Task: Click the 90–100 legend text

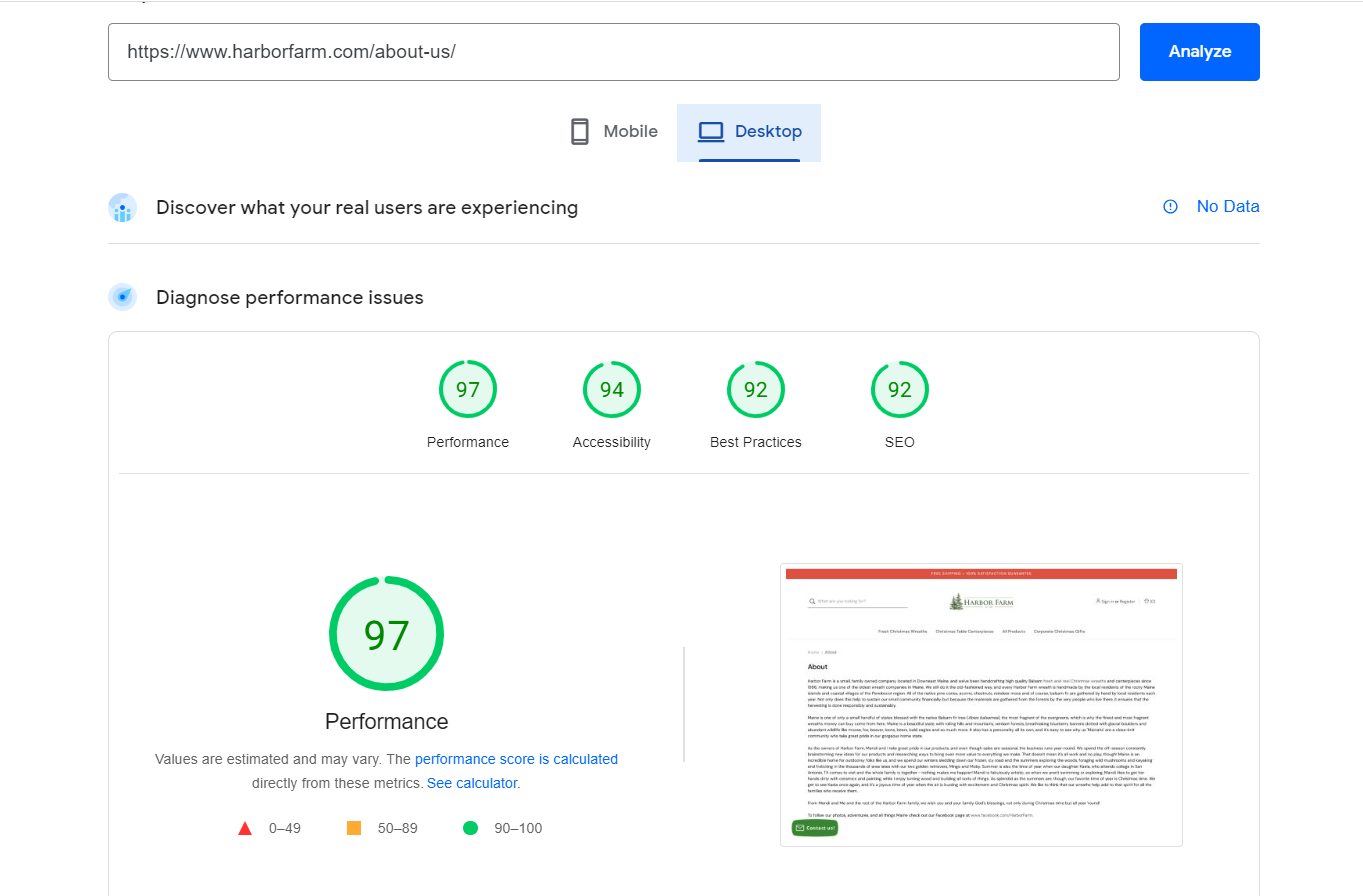Action: click(x=519, y=828)
